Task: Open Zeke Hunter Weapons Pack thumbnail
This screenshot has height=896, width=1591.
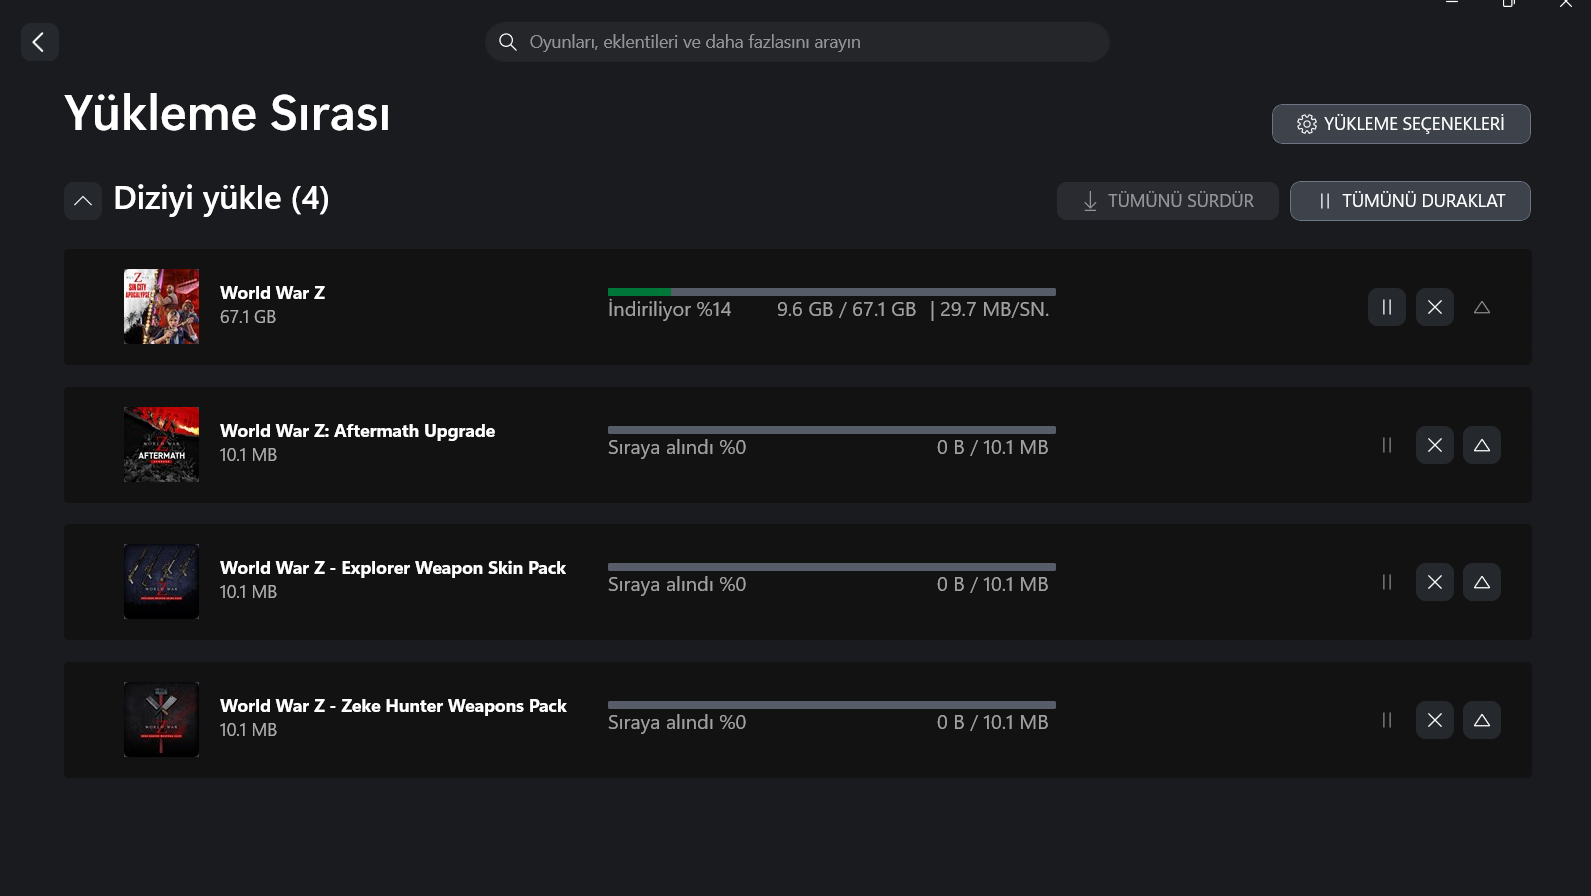Action: (161, 719)
